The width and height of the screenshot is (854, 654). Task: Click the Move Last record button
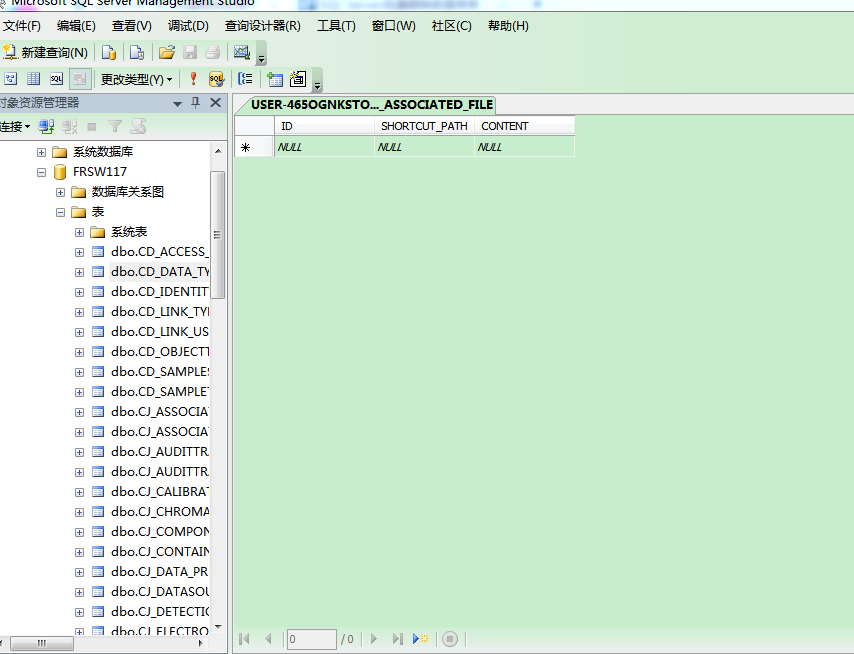[x=398, y=639]
